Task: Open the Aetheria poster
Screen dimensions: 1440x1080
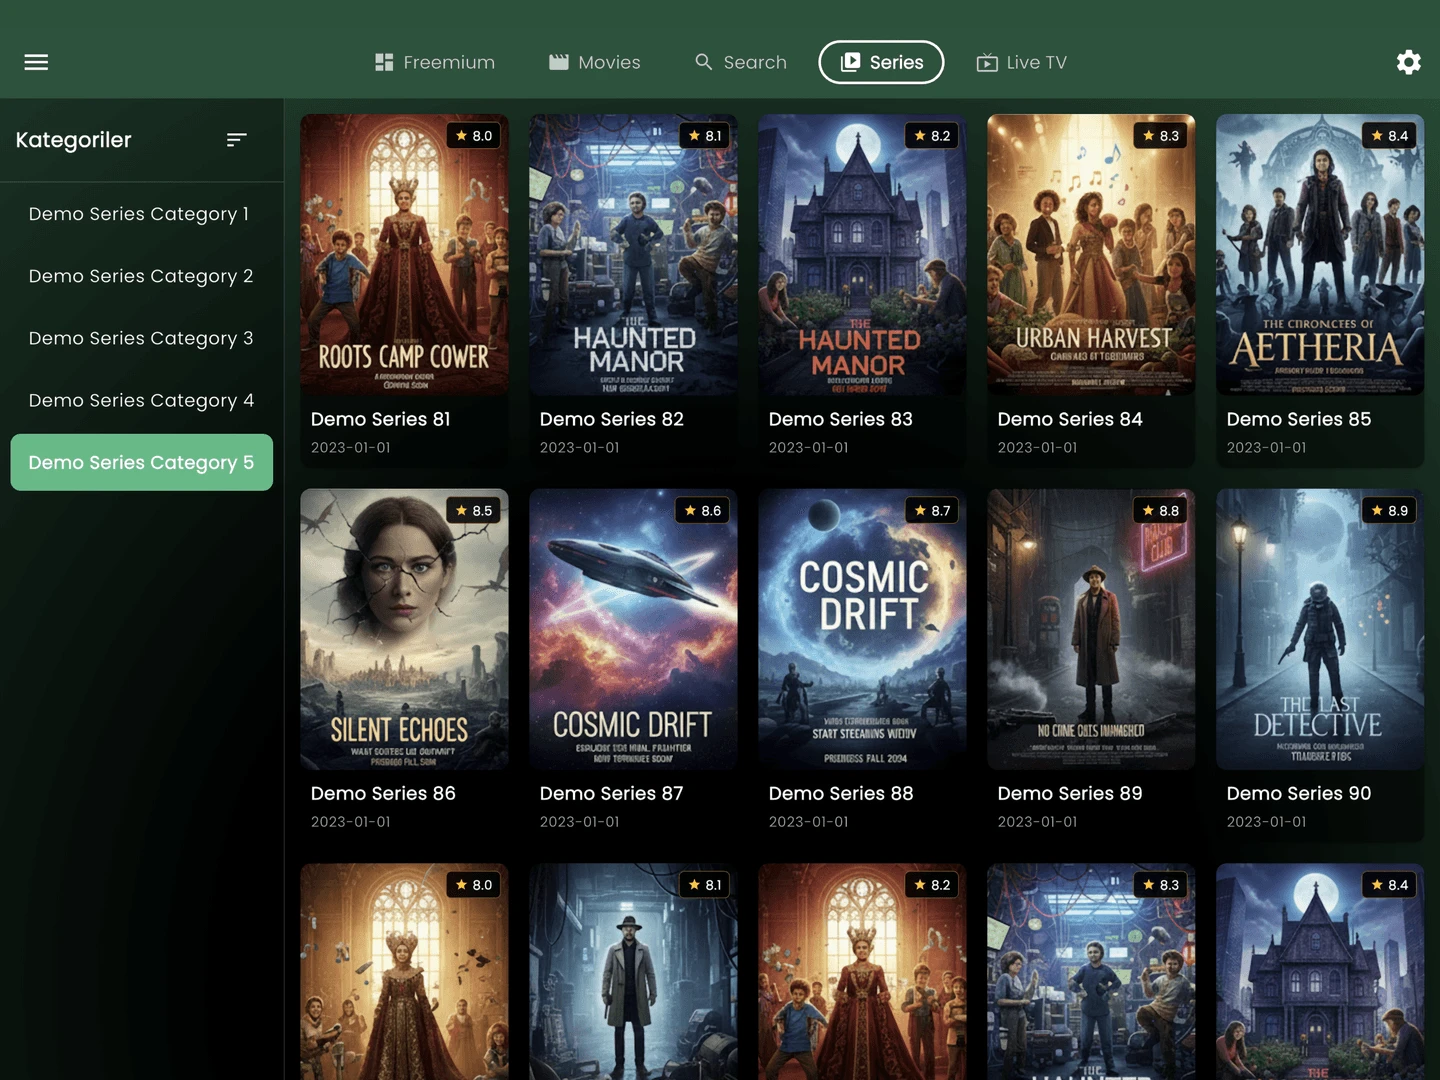Action: (1320, 254)
